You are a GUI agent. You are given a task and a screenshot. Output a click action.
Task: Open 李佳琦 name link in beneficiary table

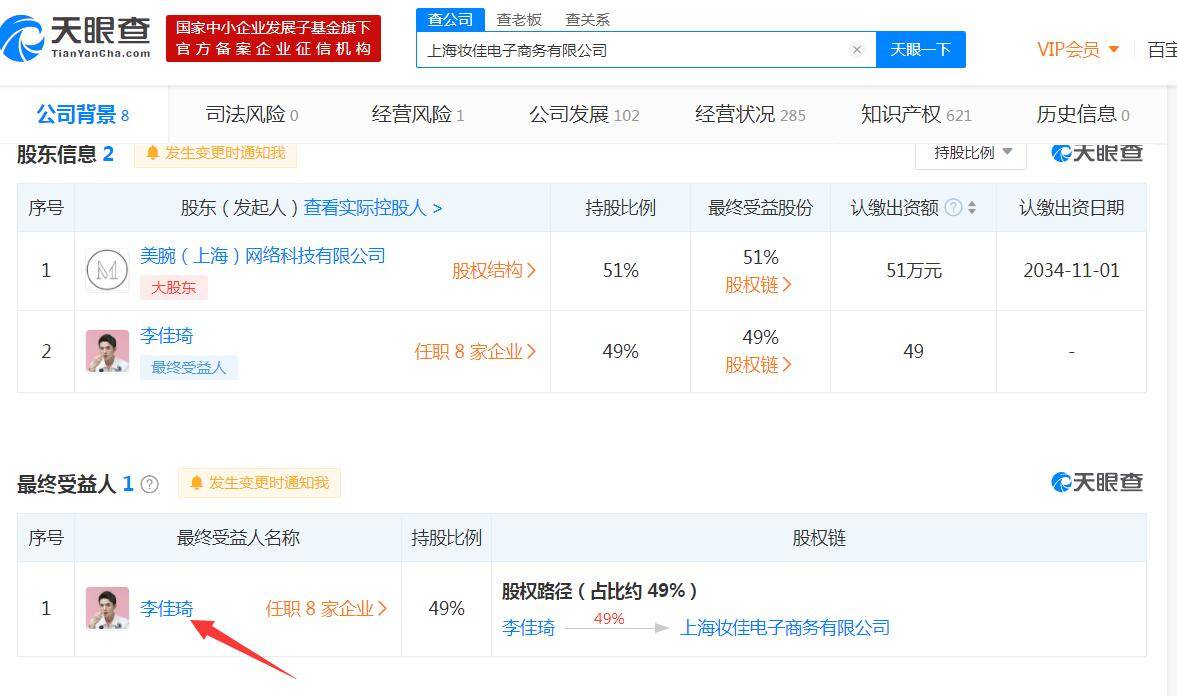tap(167, 609)
